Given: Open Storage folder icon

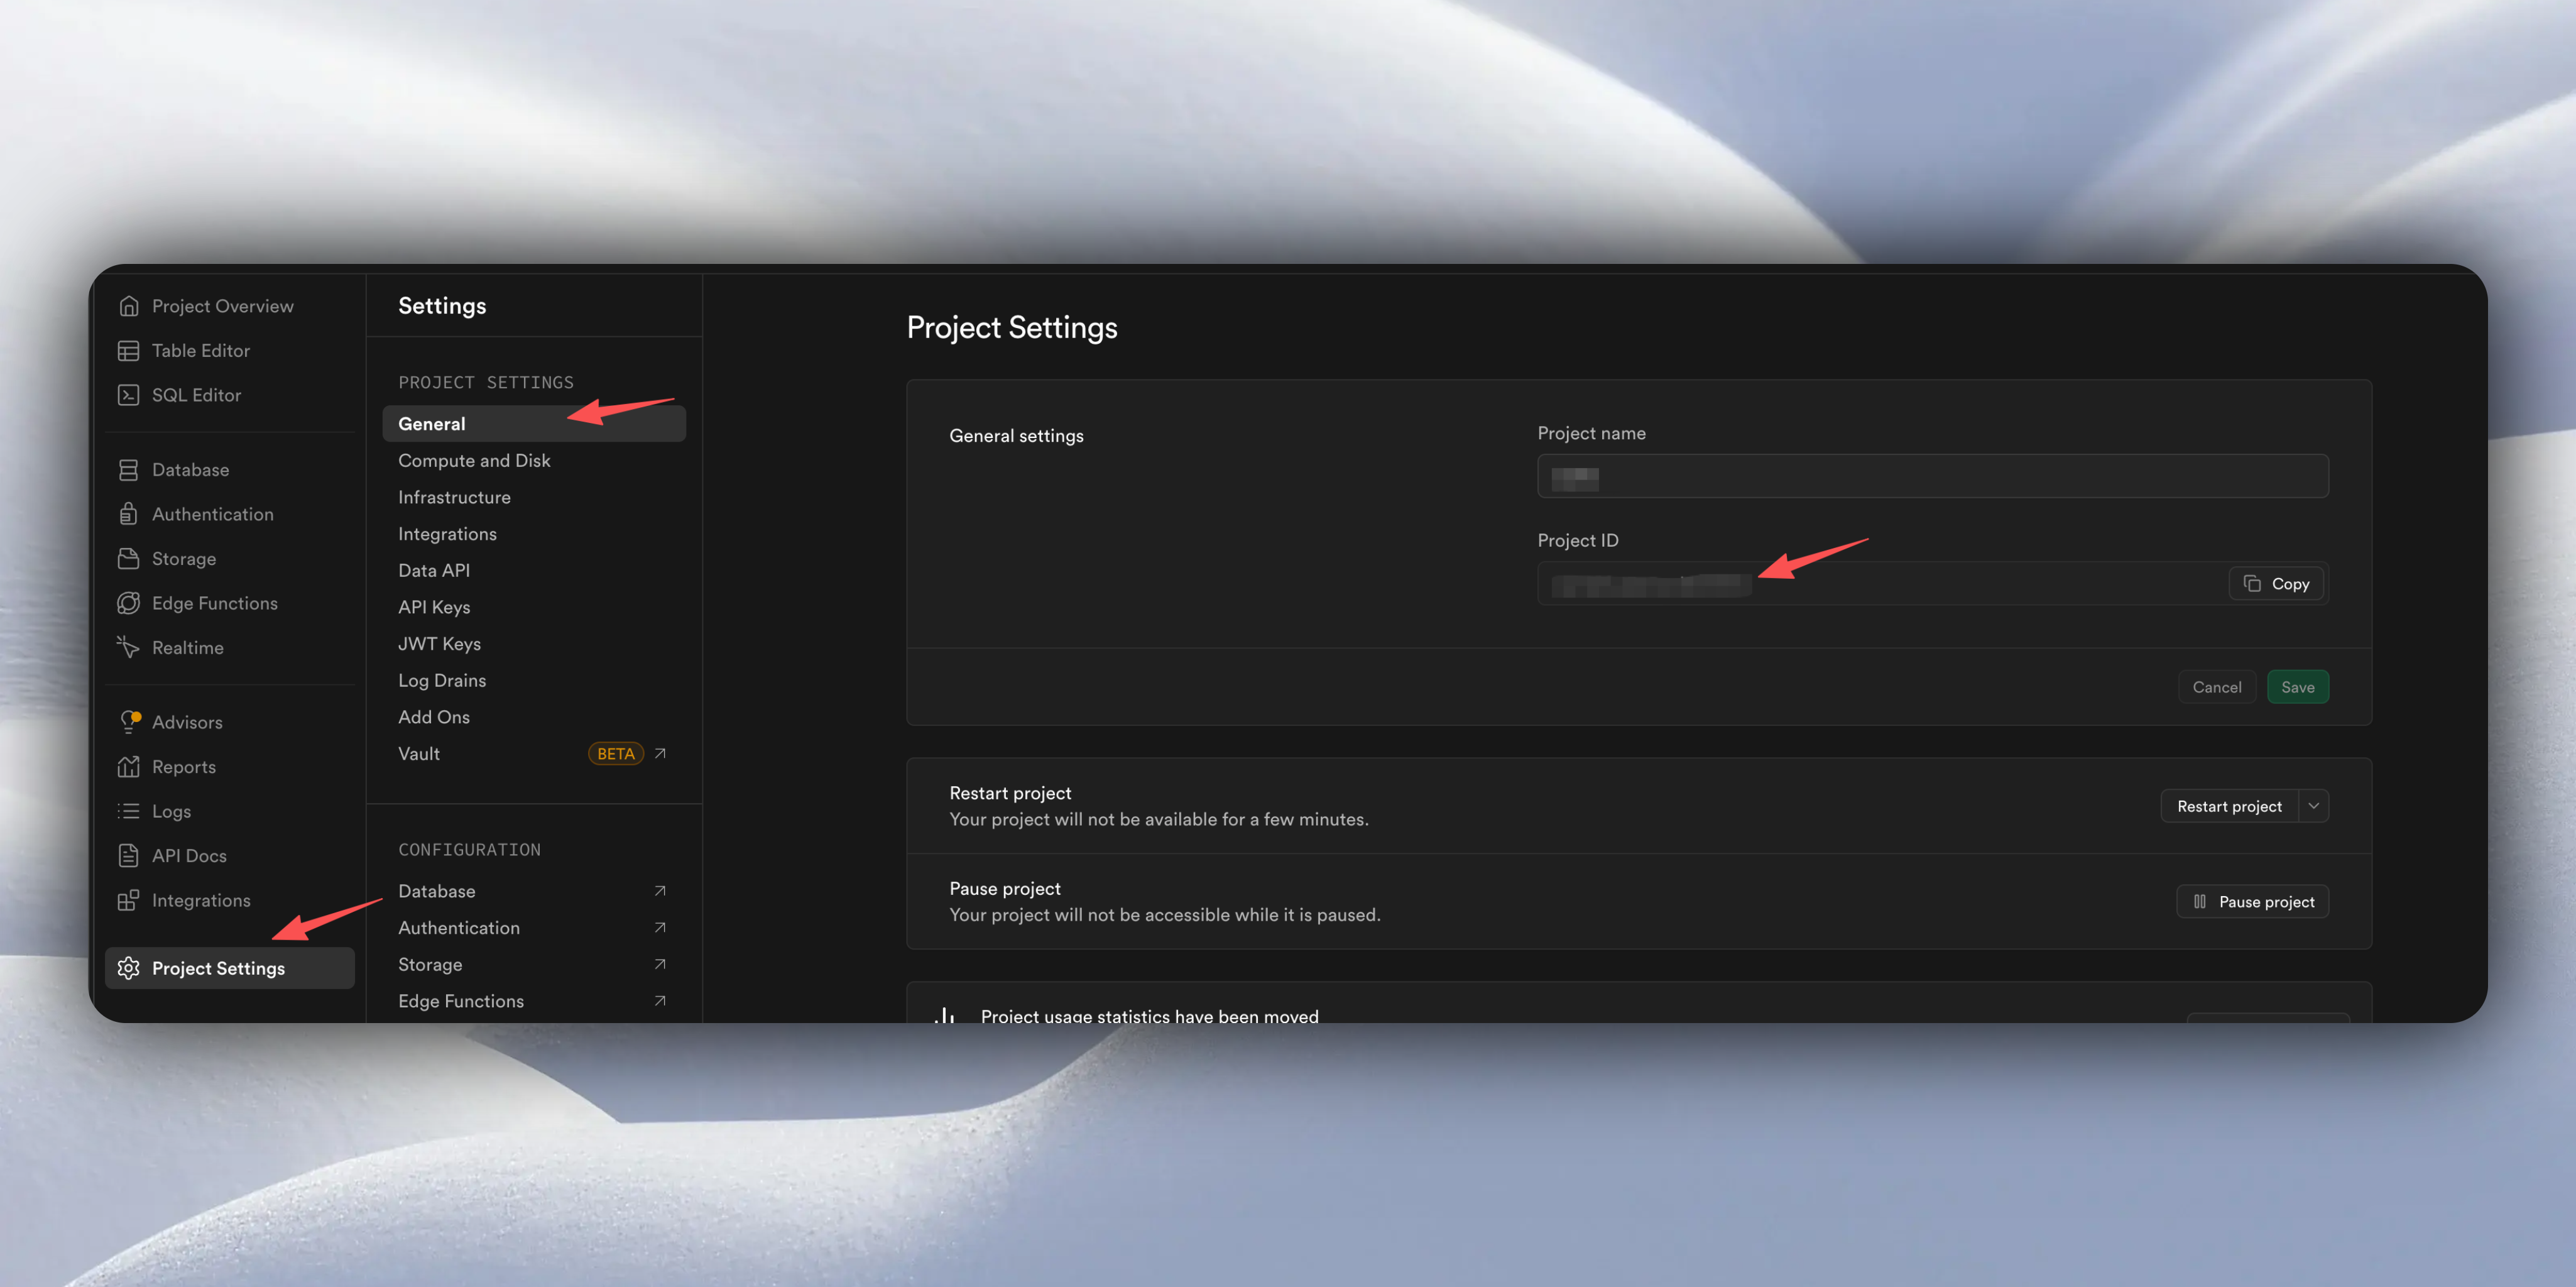Looking at the screenshot, I should (128, 559).
